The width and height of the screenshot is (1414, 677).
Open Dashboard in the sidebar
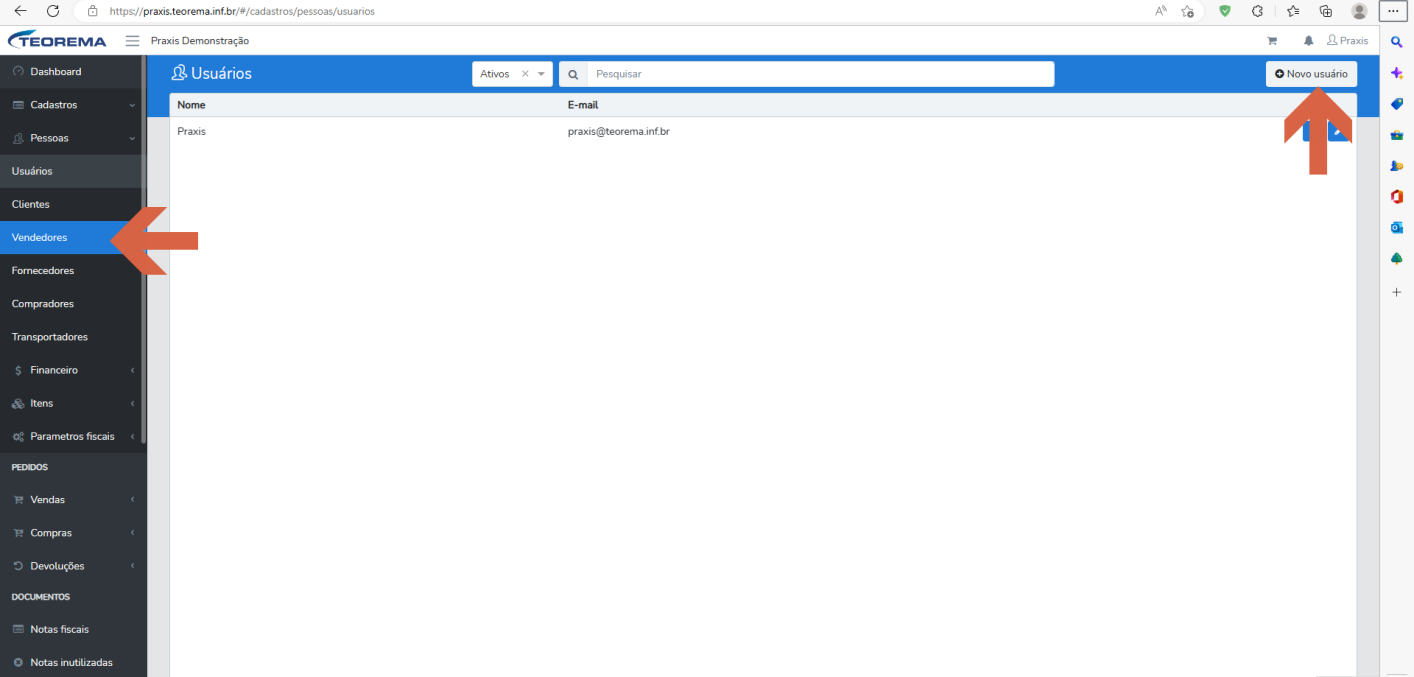(73, 72)
